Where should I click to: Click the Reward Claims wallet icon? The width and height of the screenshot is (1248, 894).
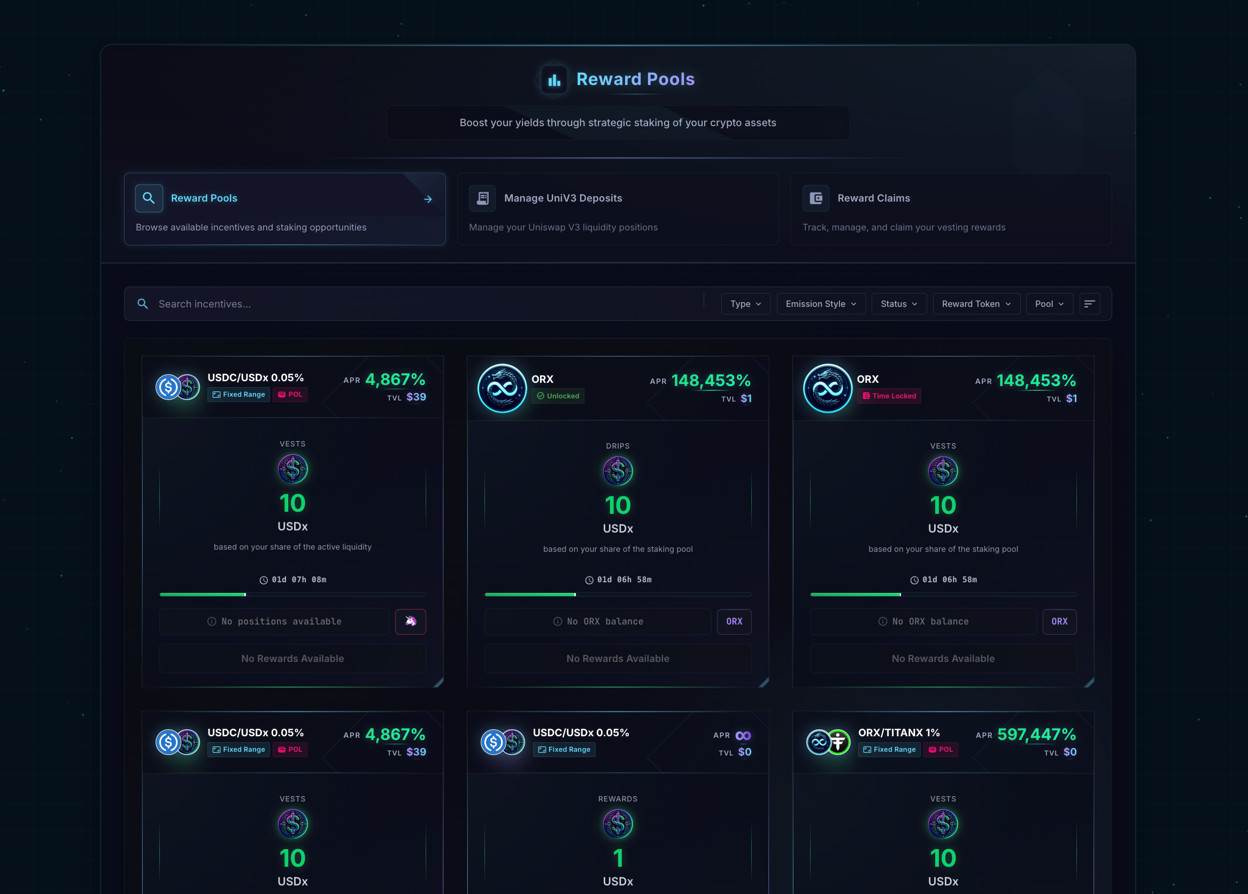tap(816, 198)
